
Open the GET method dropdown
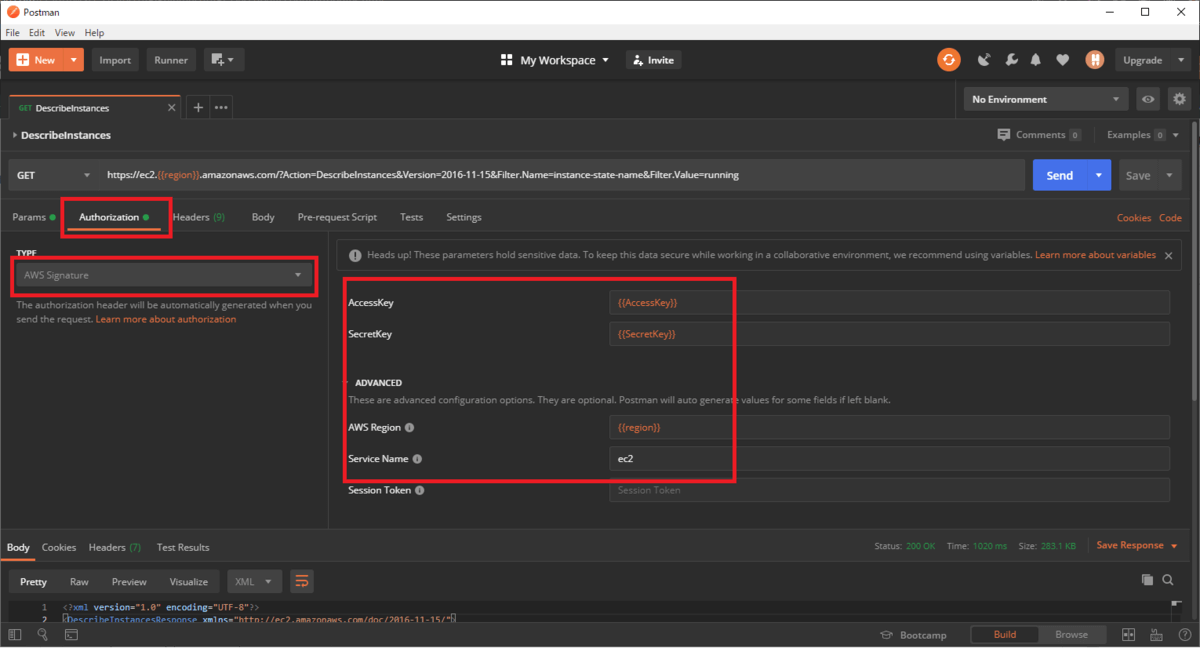coord(54,175)
